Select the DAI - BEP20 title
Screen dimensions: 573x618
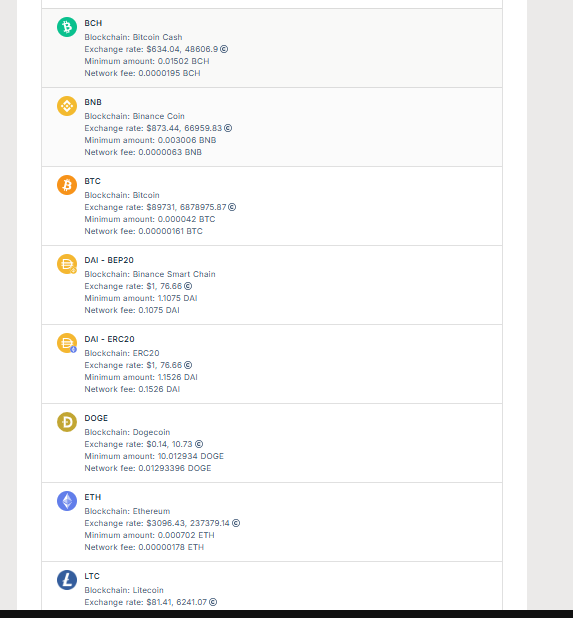coord(109,260)
